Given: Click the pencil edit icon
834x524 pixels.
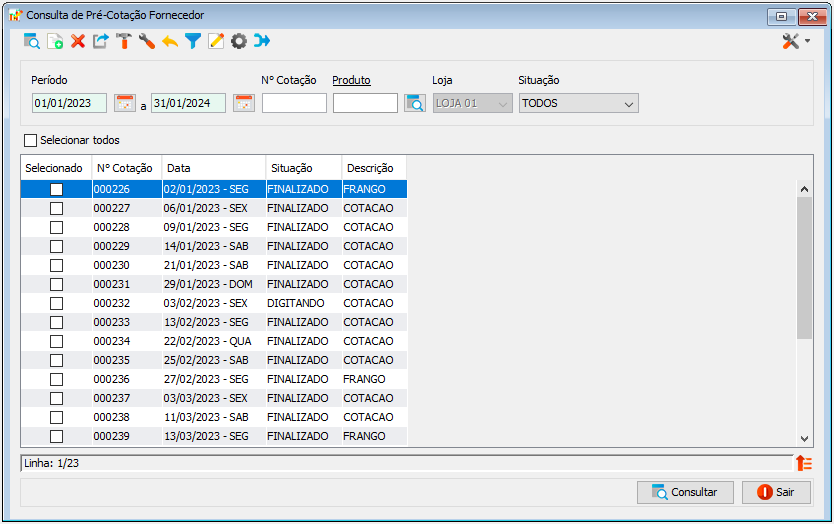Looking at the screenshot, I should point(215,41).
